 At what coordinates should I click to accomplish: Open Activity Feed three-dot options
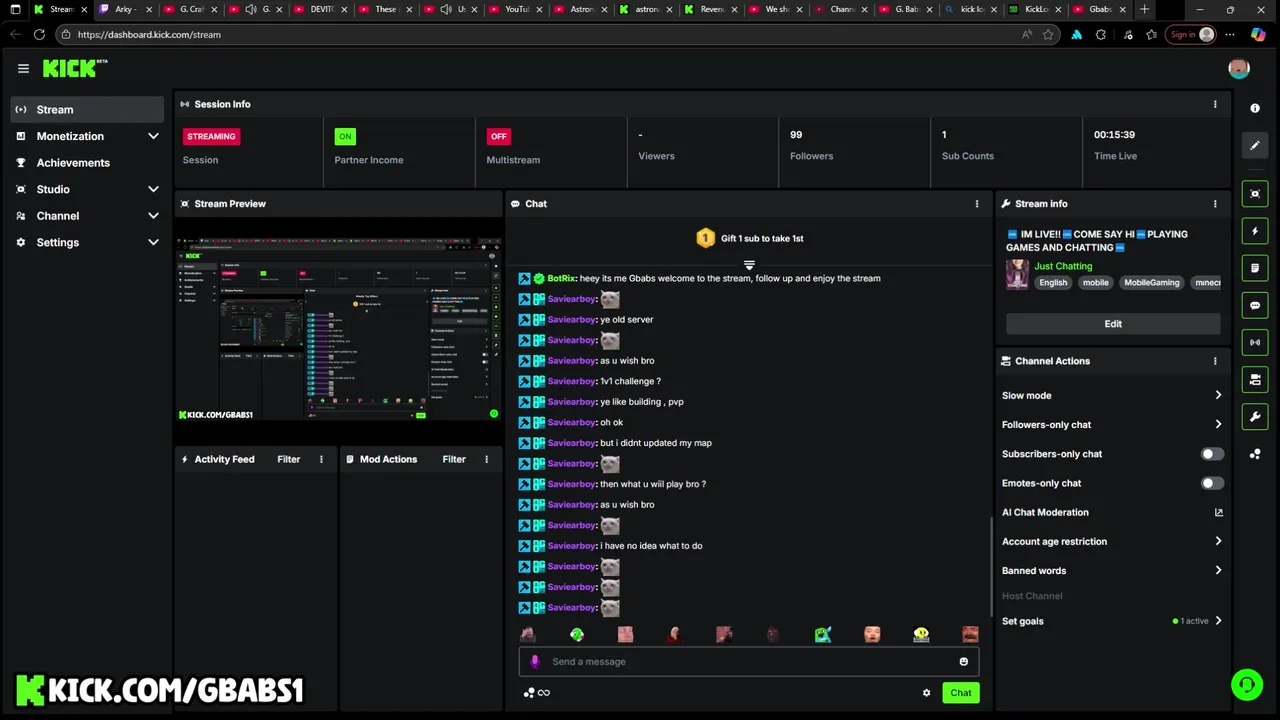pyautogui.click(x=321, y=459)
